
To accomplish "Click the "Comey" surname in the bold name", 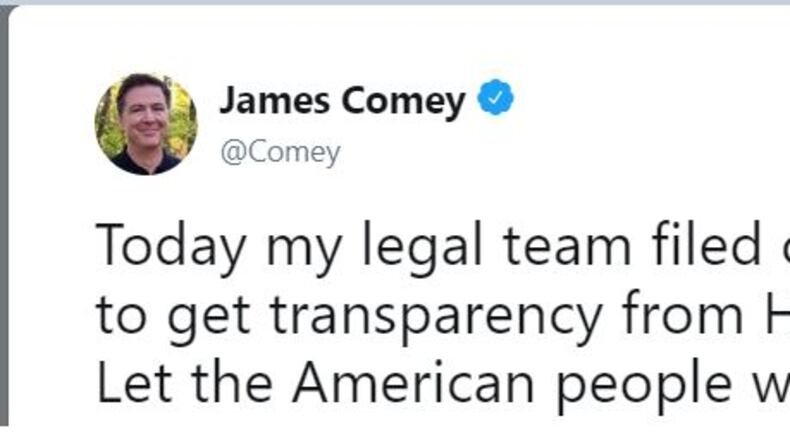I will coord(403,102).
